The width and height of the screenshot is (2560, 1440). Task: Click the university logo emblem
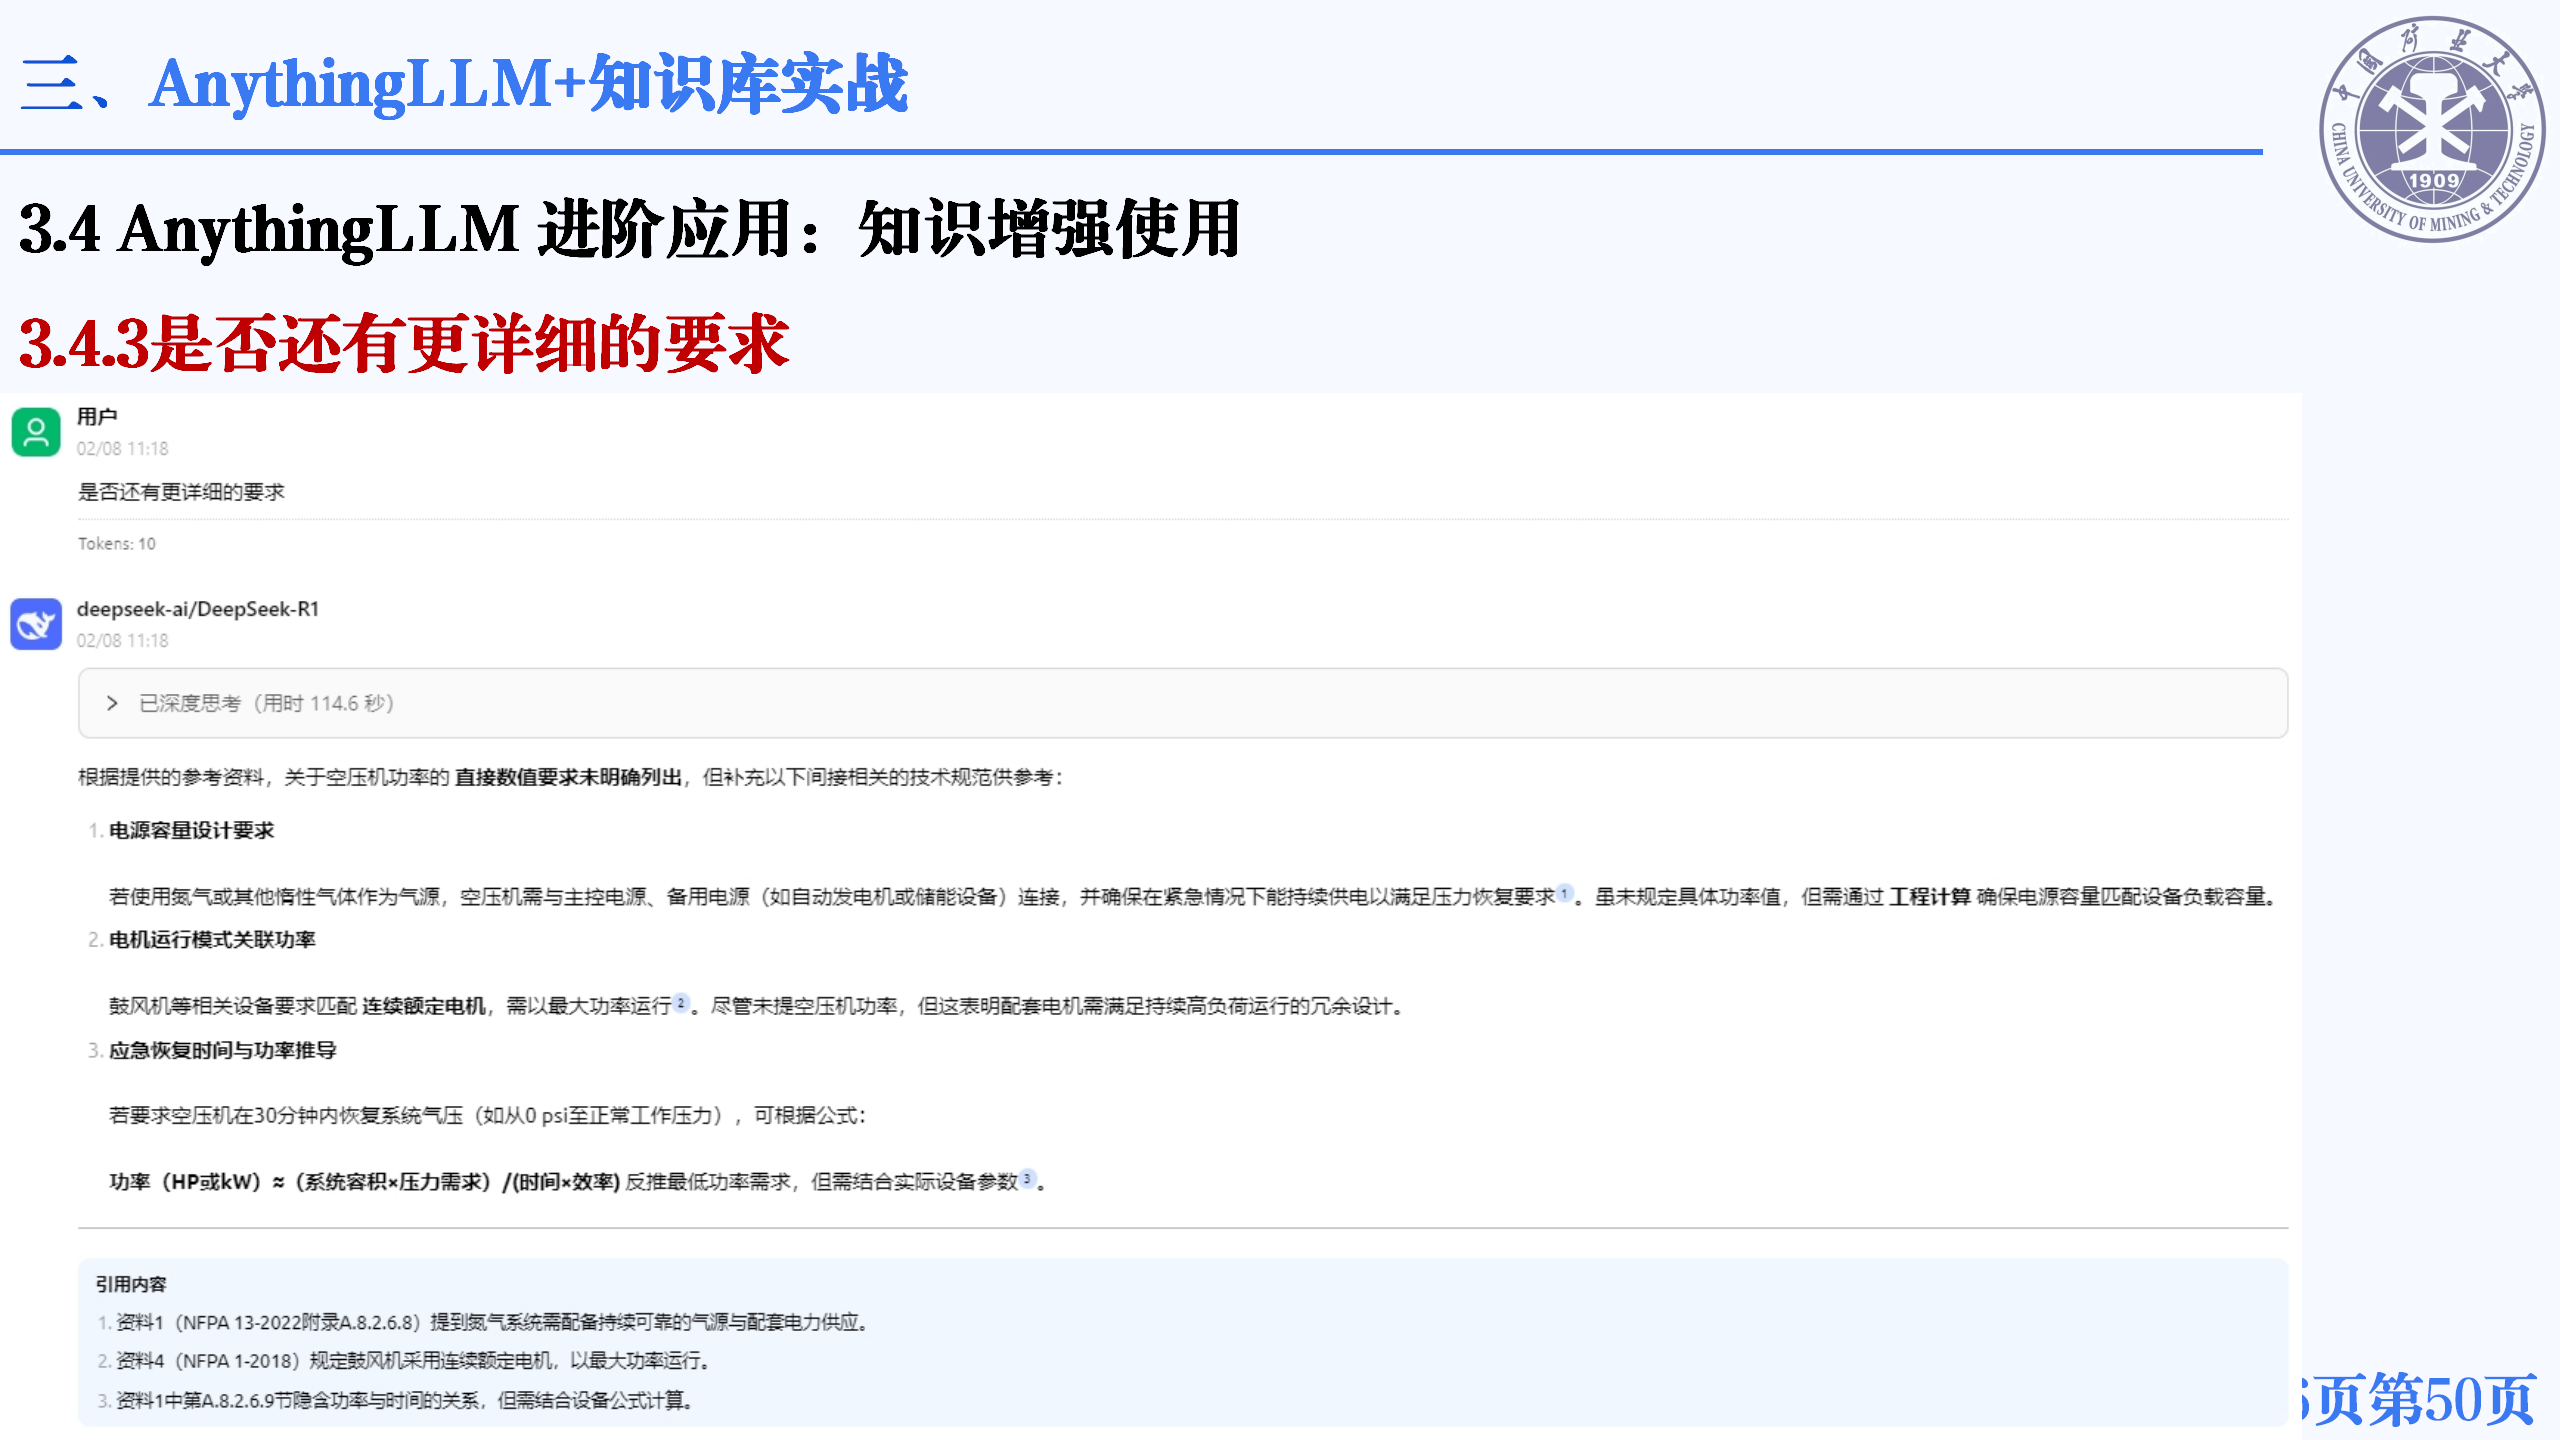point(2432,128)
